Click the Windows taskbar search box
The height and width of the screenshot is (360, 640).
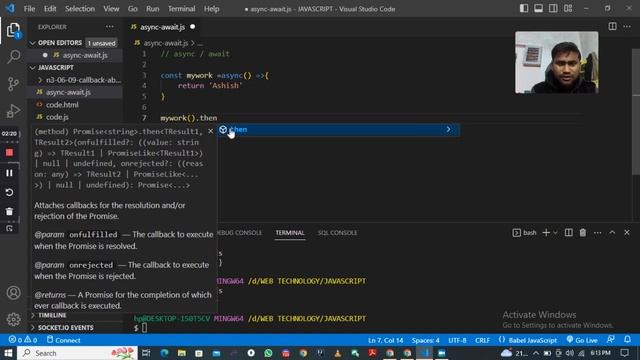[78, 353]
